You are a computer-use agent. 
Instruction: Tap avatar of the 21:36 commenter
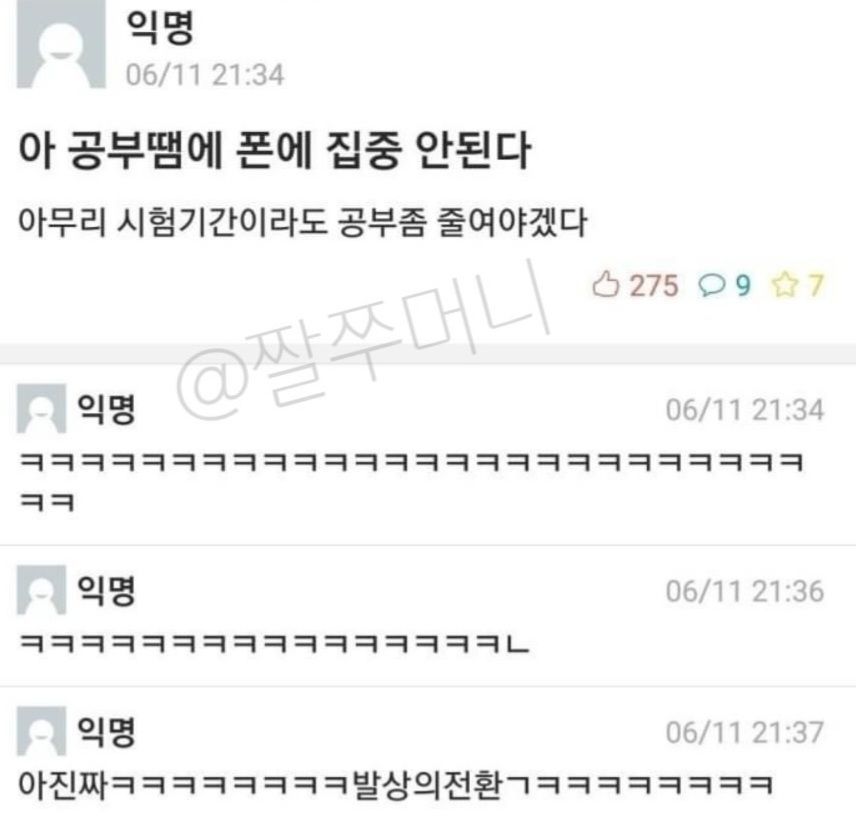coord(41,590)
